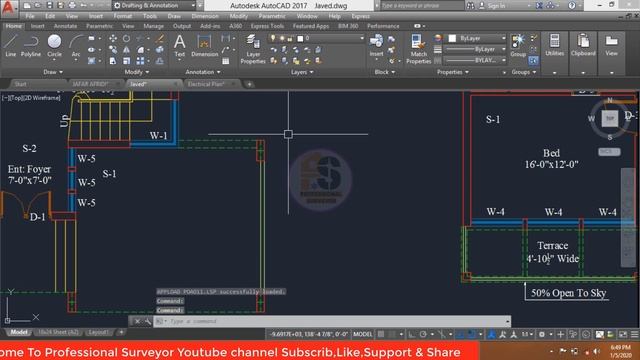Viewport: 640px width, 360px height.
Task: Click the ViewCube TOP face
Action: click(x=610, y=118)
